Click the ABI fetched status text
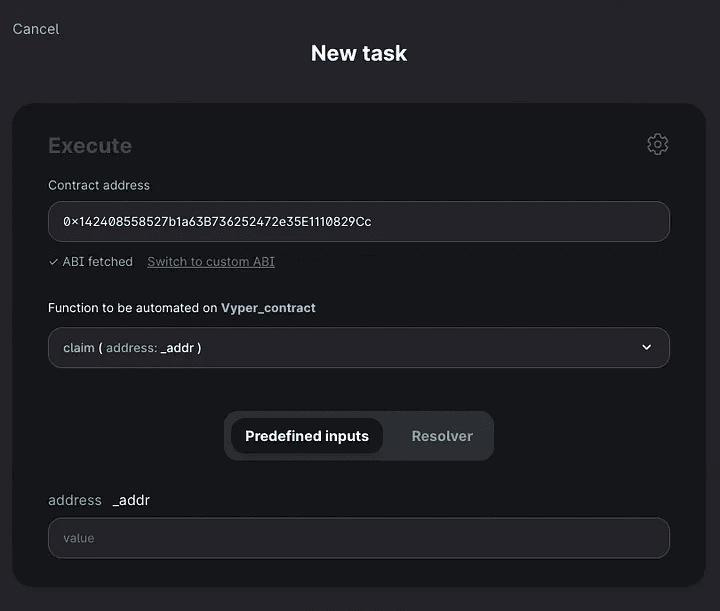The image size is (720, 611). tap(97, 262)
